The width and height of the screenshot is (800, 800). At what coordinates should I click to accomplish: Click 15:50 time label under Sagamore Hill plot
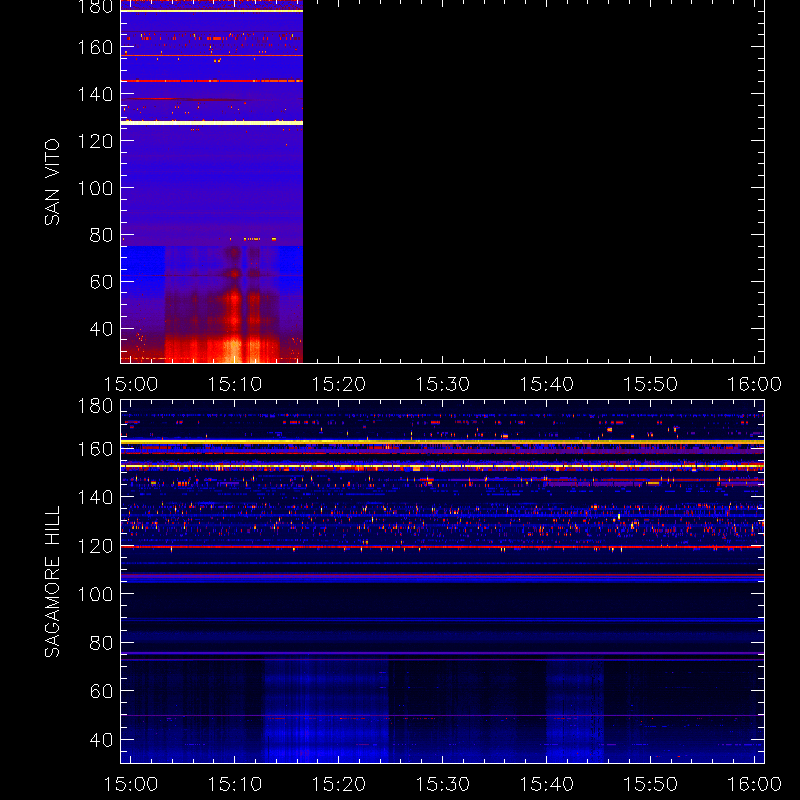pos(651,784)
